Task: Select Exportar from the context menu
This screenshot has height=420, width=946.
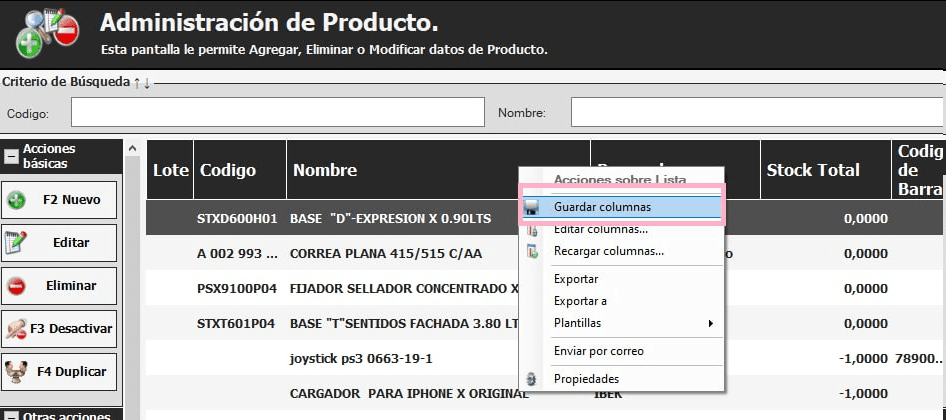Action: coord(576,279)
